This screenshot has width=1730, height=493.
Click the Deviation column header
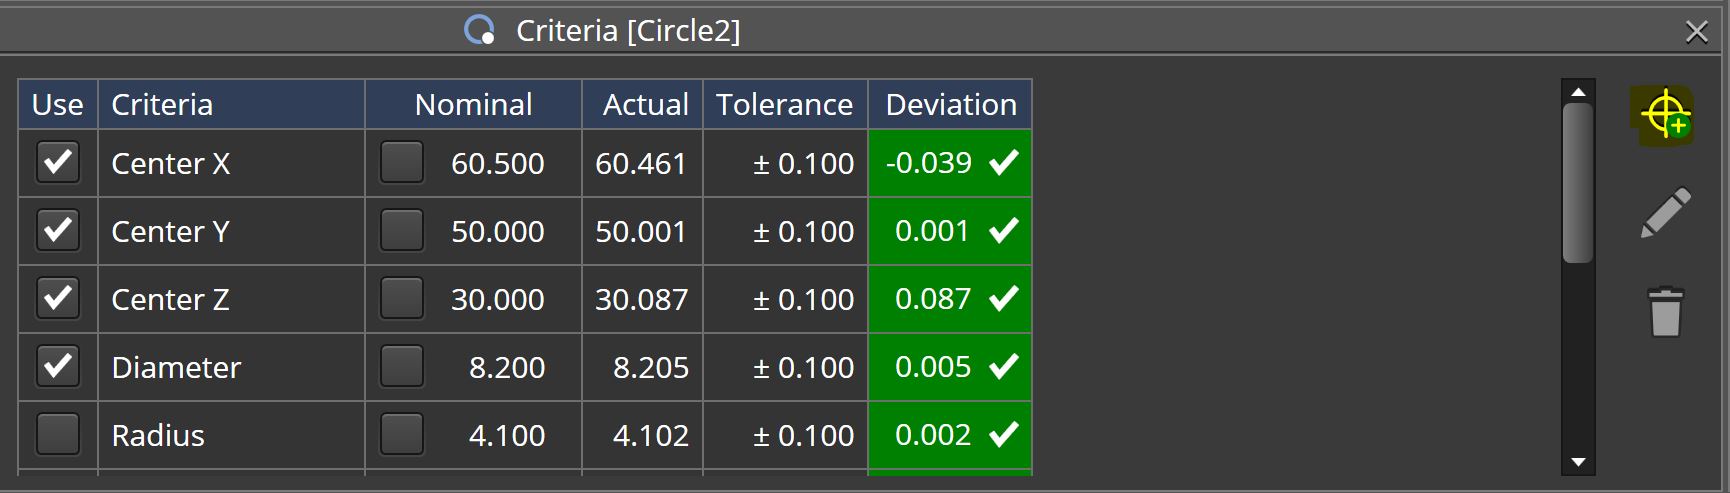[x=950, y=104]
